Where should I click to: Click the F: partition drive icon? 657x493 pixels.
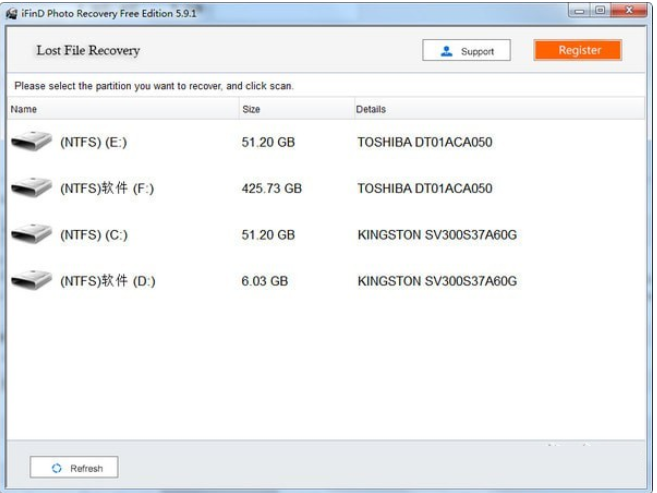pos(31,187)
